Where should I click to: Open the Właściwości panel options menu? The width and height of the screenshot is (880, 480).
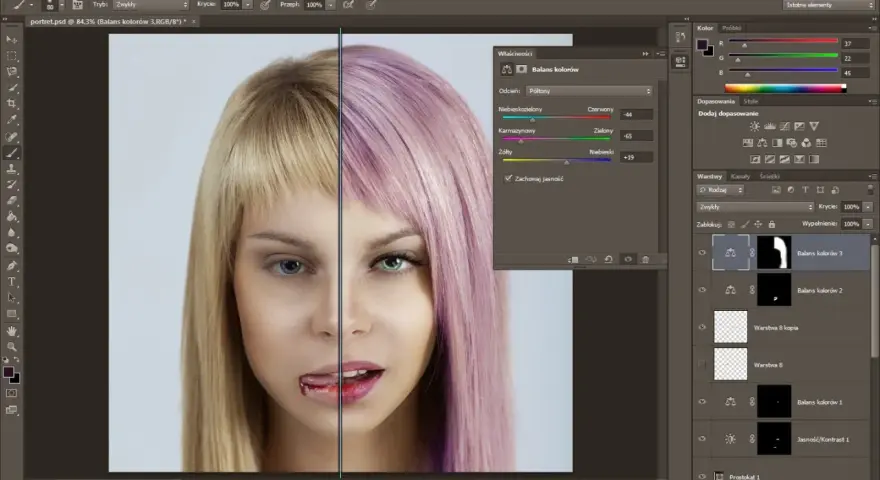pos(661,54)
